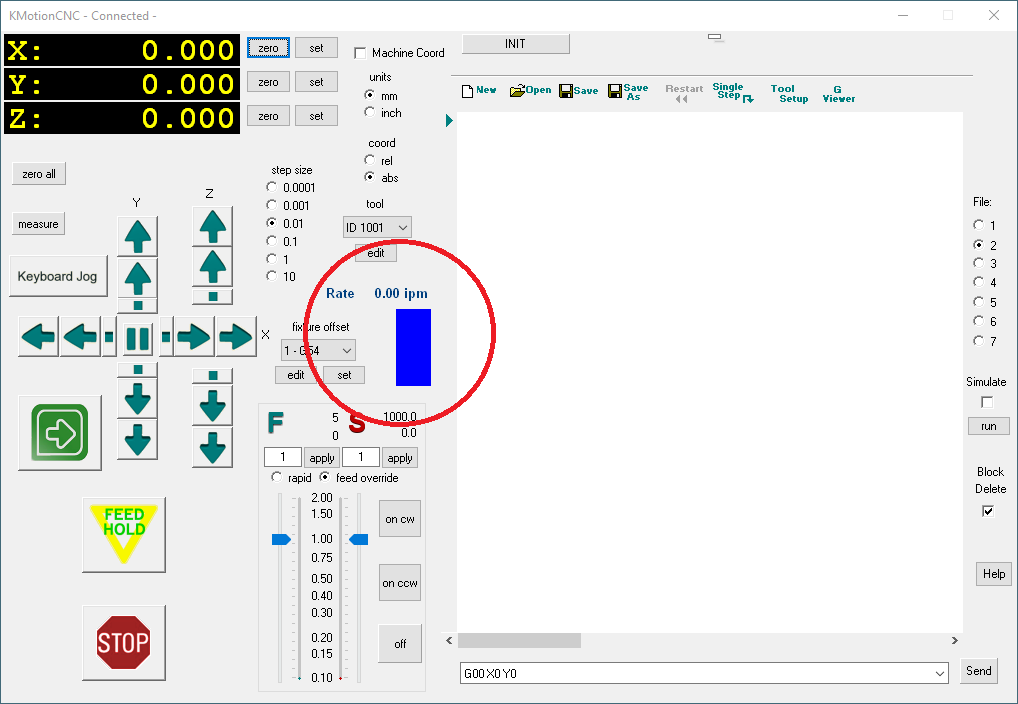1018x704 pixels.
Task: Select the inch units radio button
Action: tap(370, 113)
